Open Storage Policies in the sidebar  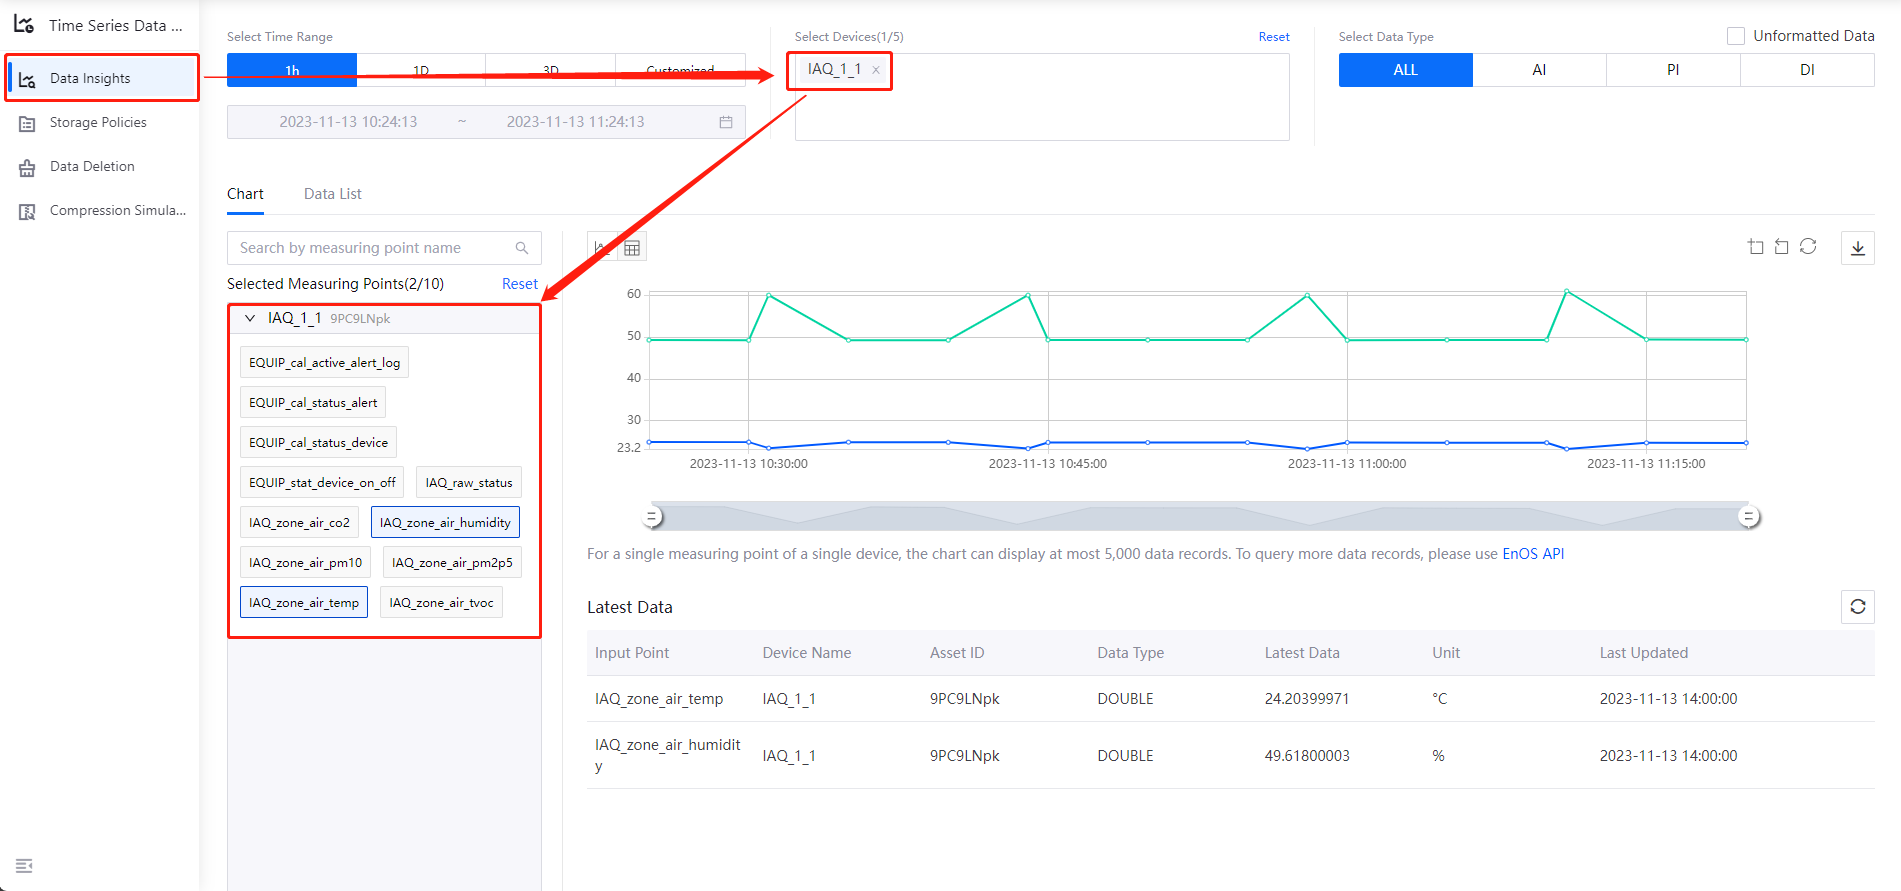click(98, 122)
